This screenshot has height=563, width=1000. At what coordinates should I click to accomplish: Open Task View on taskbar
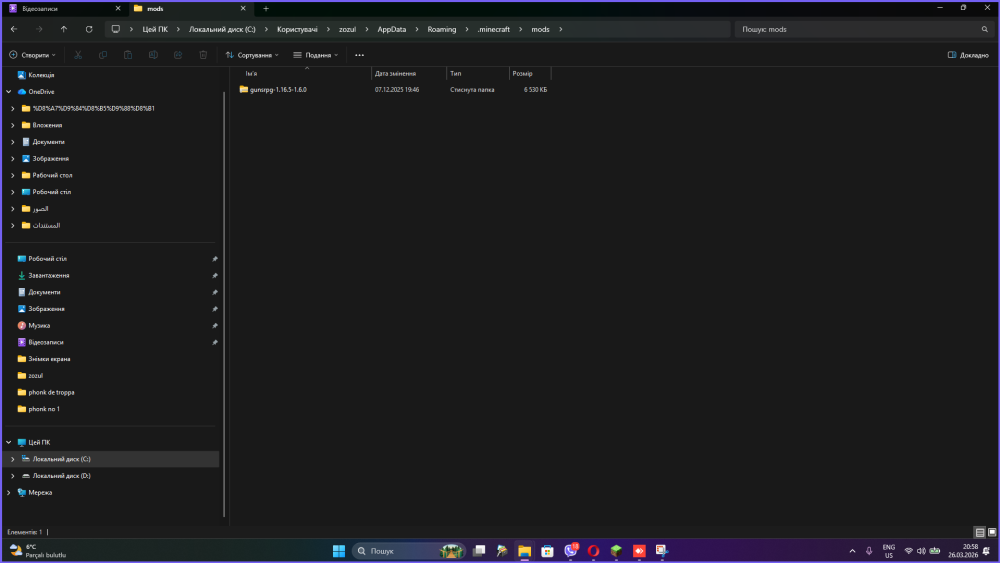(x=479, y=551)
